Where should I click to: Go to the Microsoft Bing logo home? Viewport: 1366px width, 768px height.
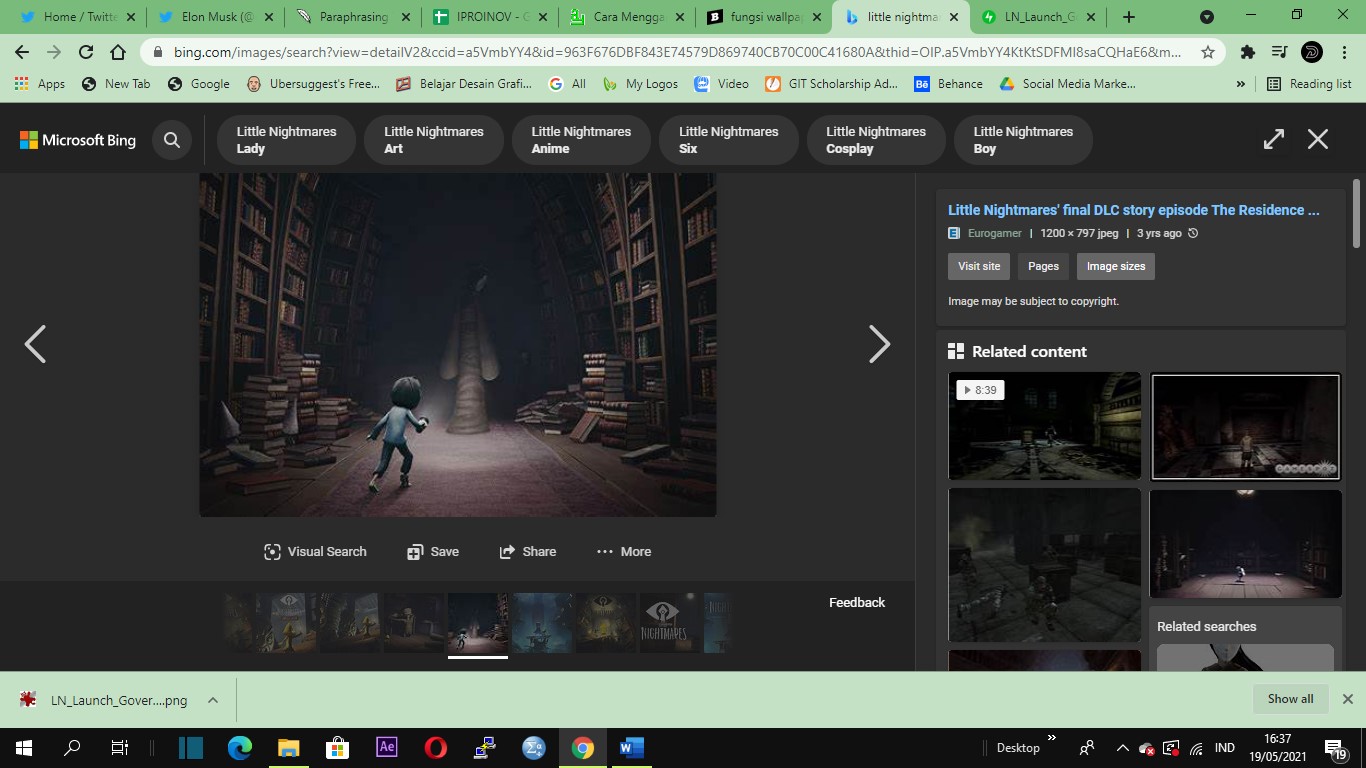(78, 140)
